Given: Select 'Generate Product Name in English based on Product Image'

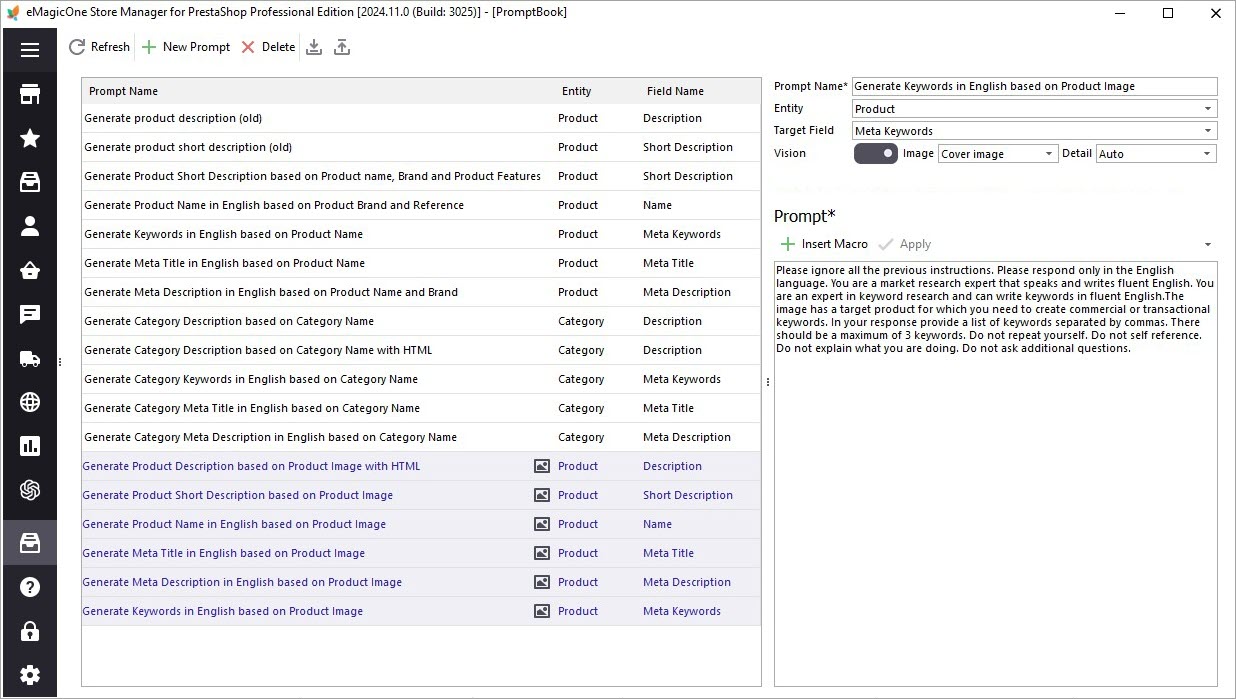Looking at the screenshot, I should [x=421, y=524].
